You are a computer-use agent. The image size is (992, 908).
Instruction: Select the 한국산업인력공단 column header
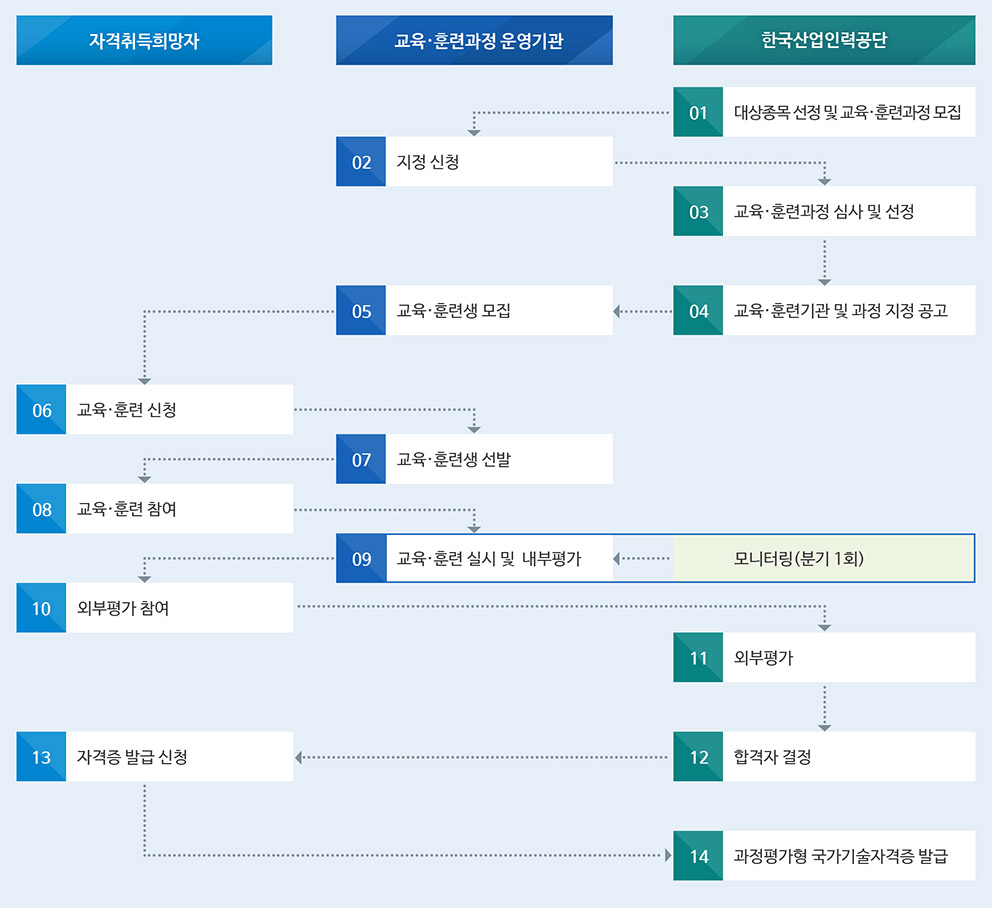coord(824,40)
